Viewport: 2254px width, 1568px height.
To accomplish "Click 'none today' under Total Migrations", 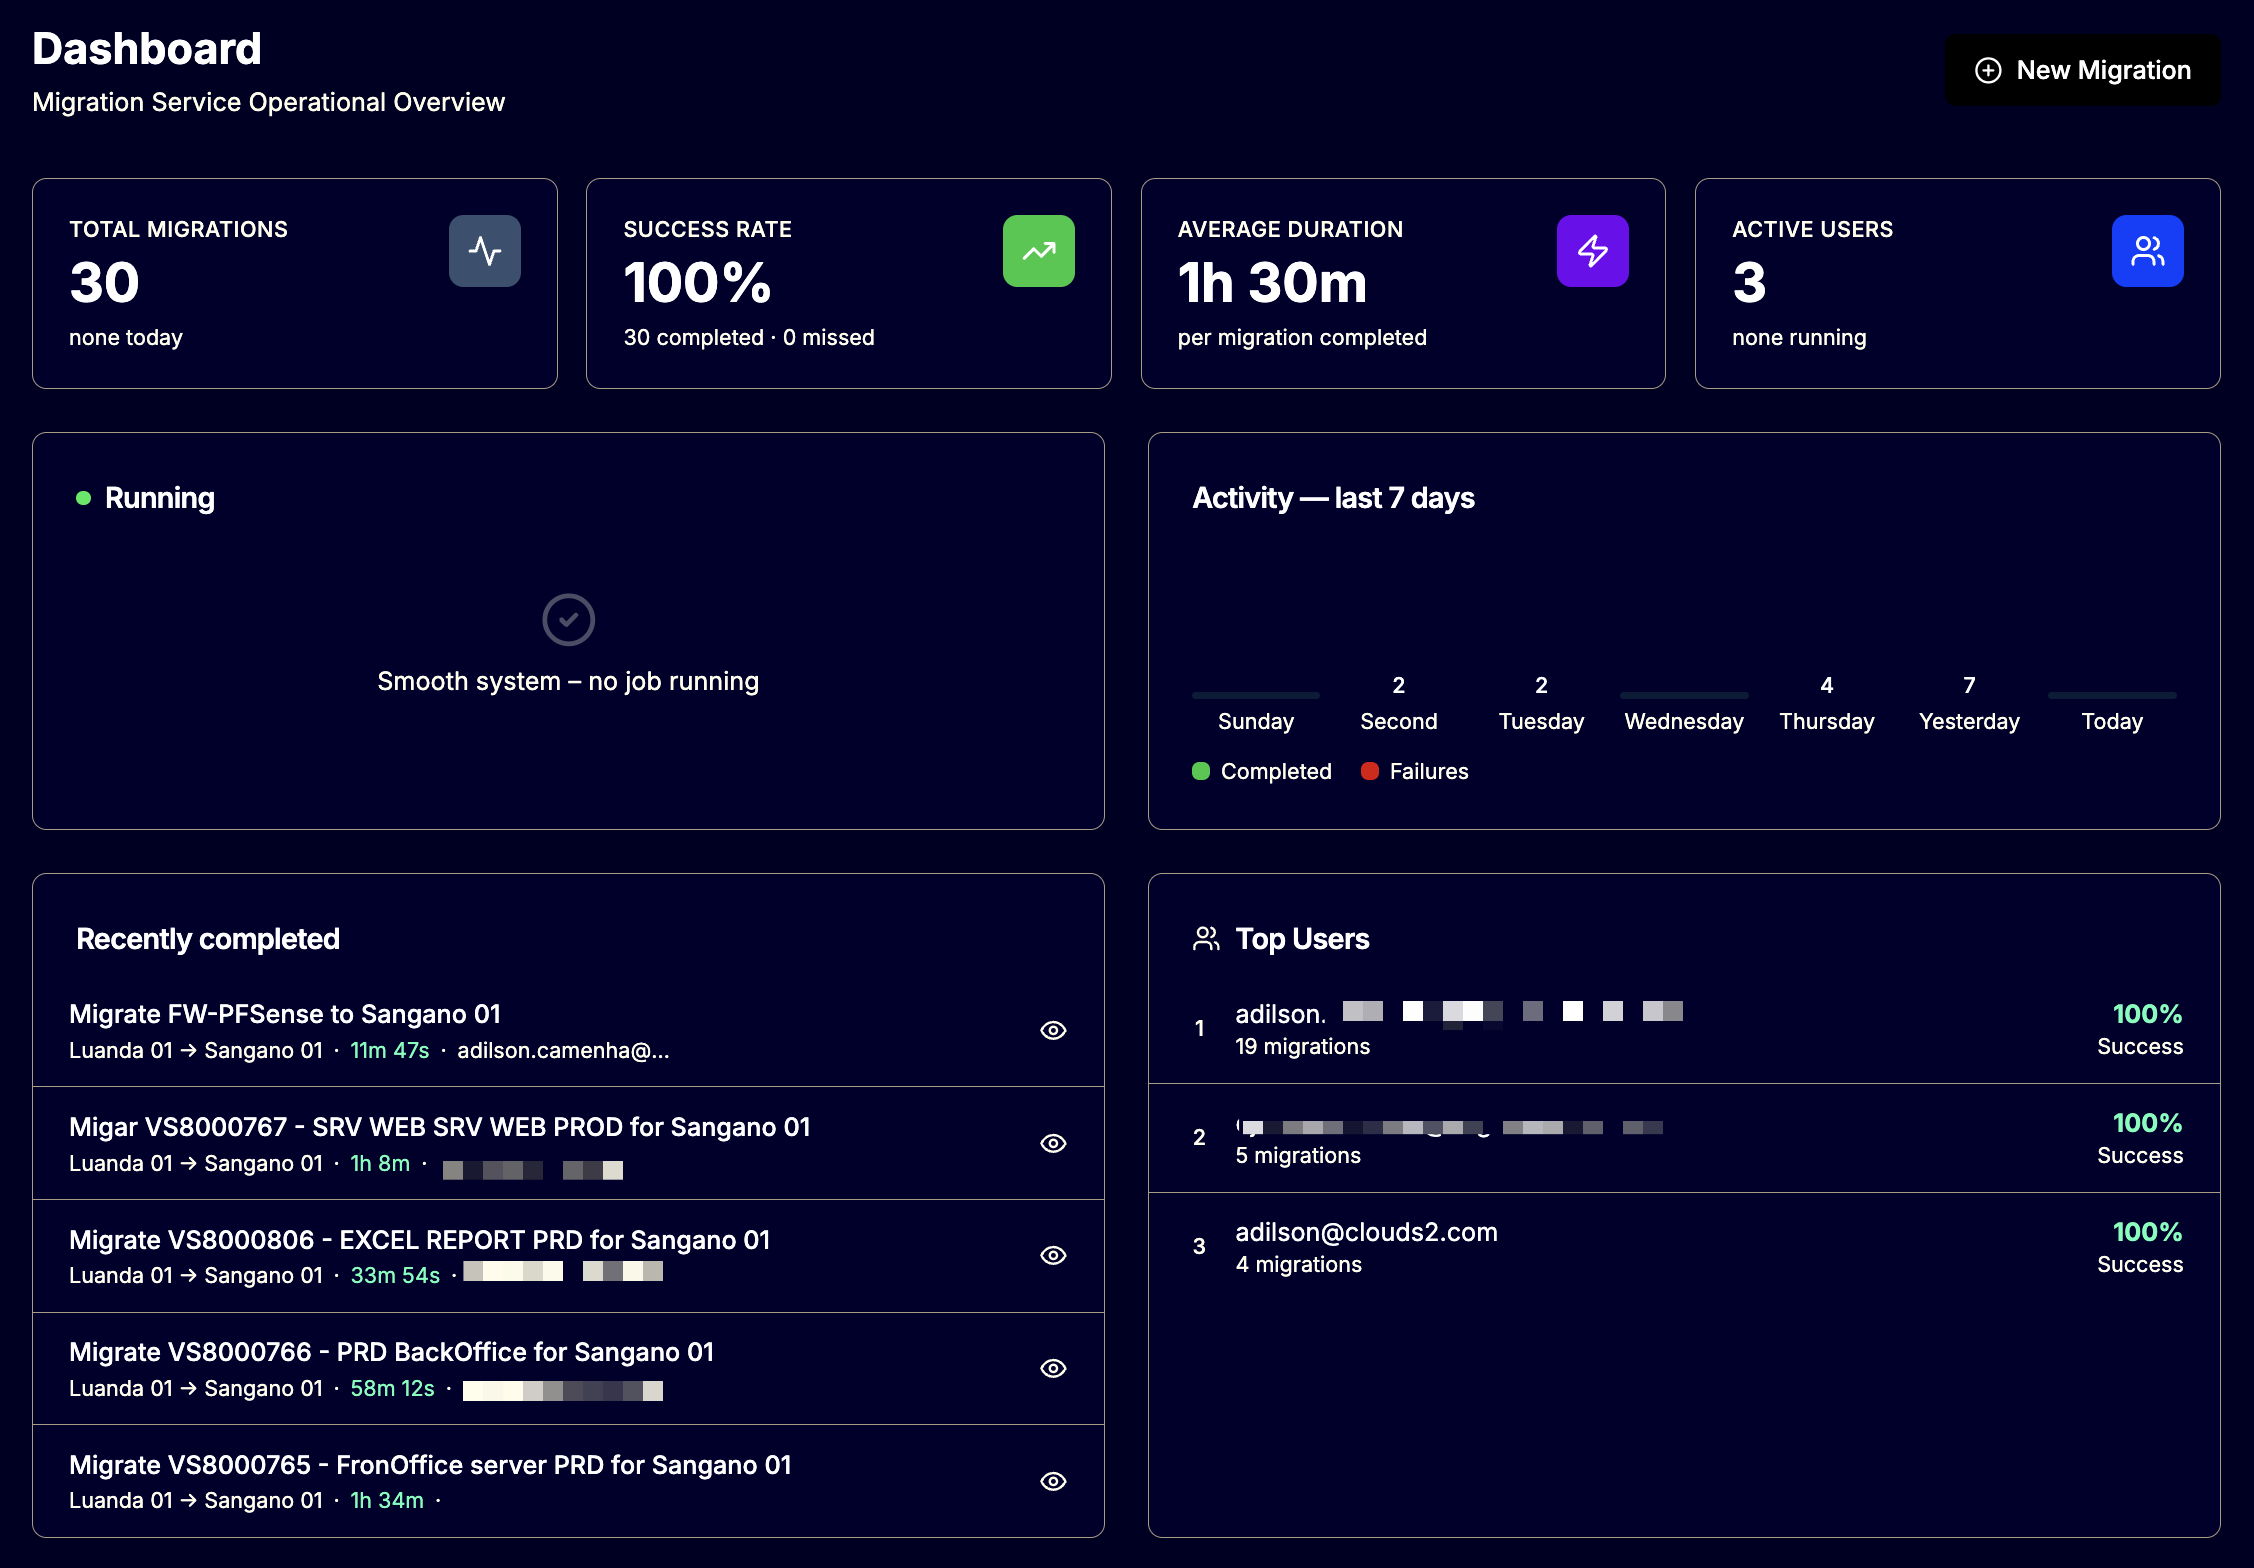I will click(126, 337).
